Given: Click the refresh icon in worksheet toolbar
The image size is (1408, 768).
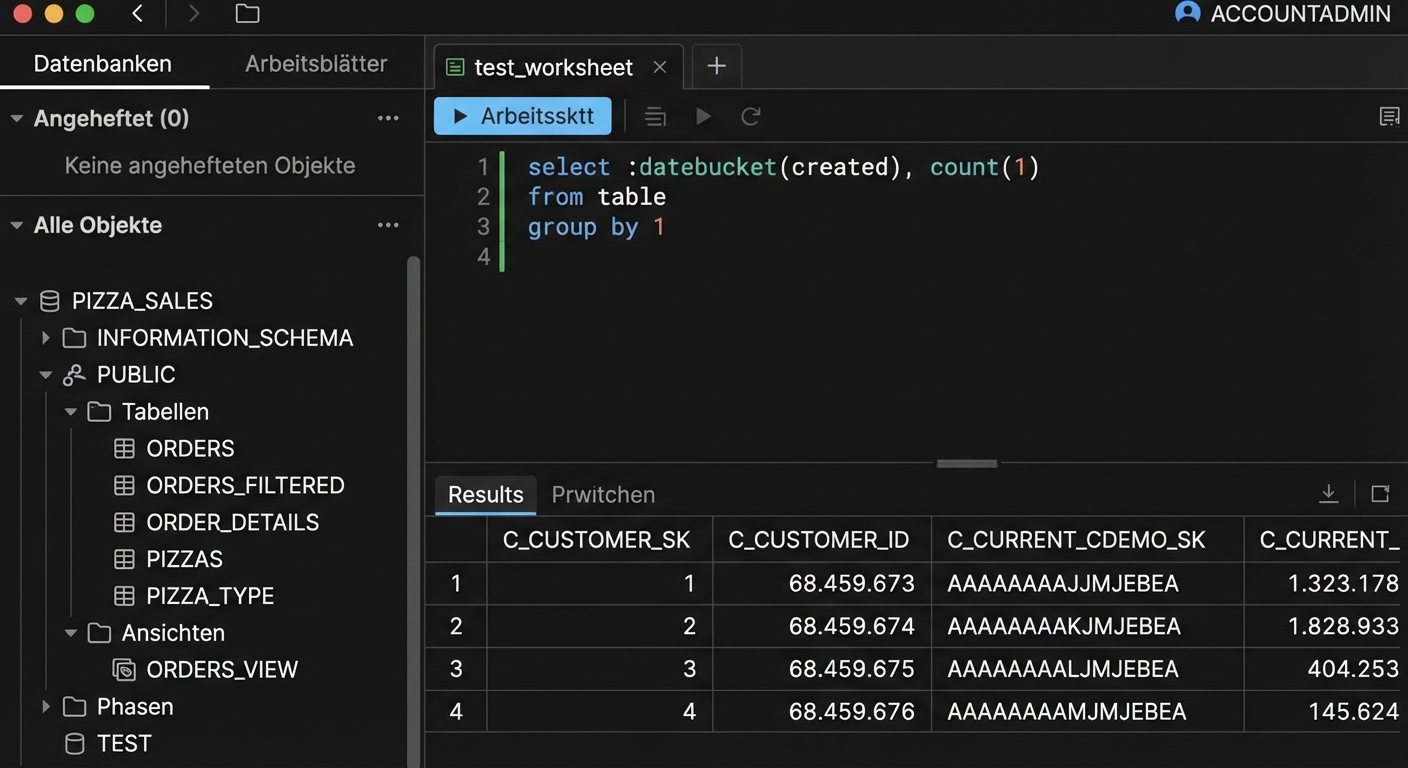Looking at the screenshot, I should pyautogui.click(x=750, y=117).
